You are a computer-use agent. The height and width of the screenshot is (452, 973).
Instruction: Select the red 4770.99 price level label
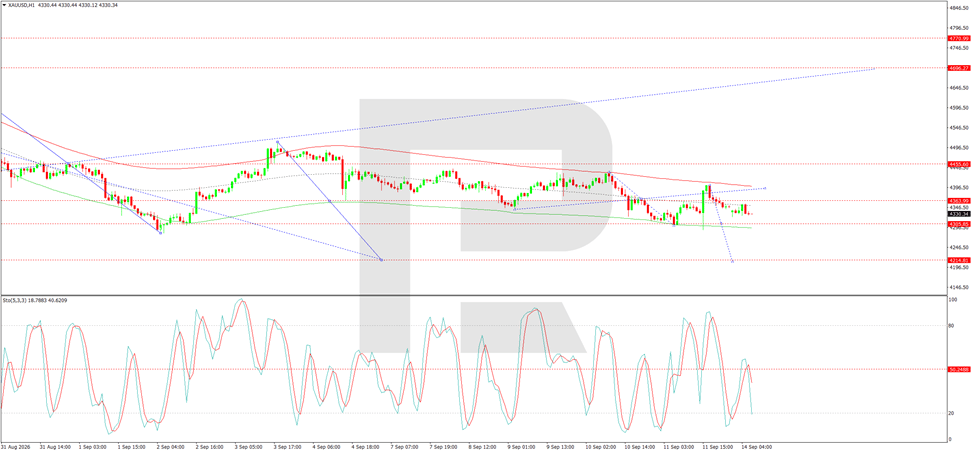959,38
